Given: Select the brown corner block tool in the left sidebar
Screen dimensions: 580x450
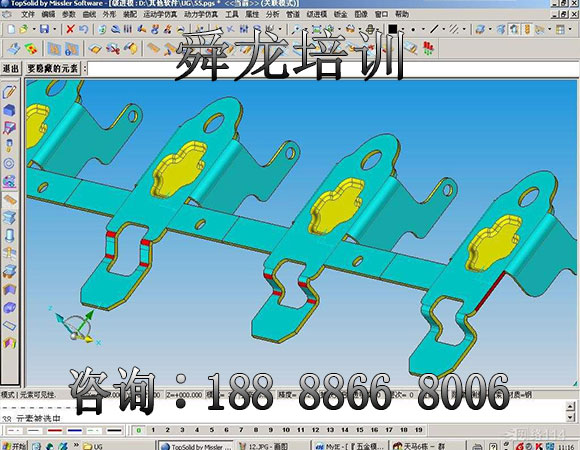Looking at the screenshot, I should coord(9,290).
